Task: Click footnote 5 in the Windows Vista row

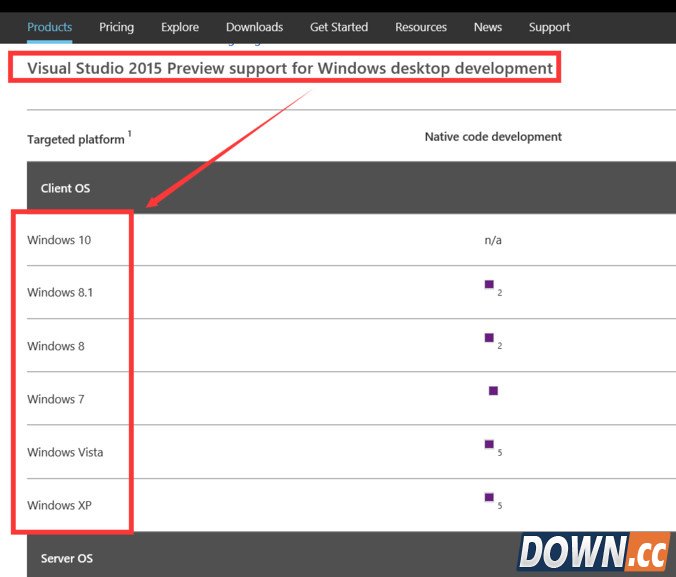Action: (500, 452)
